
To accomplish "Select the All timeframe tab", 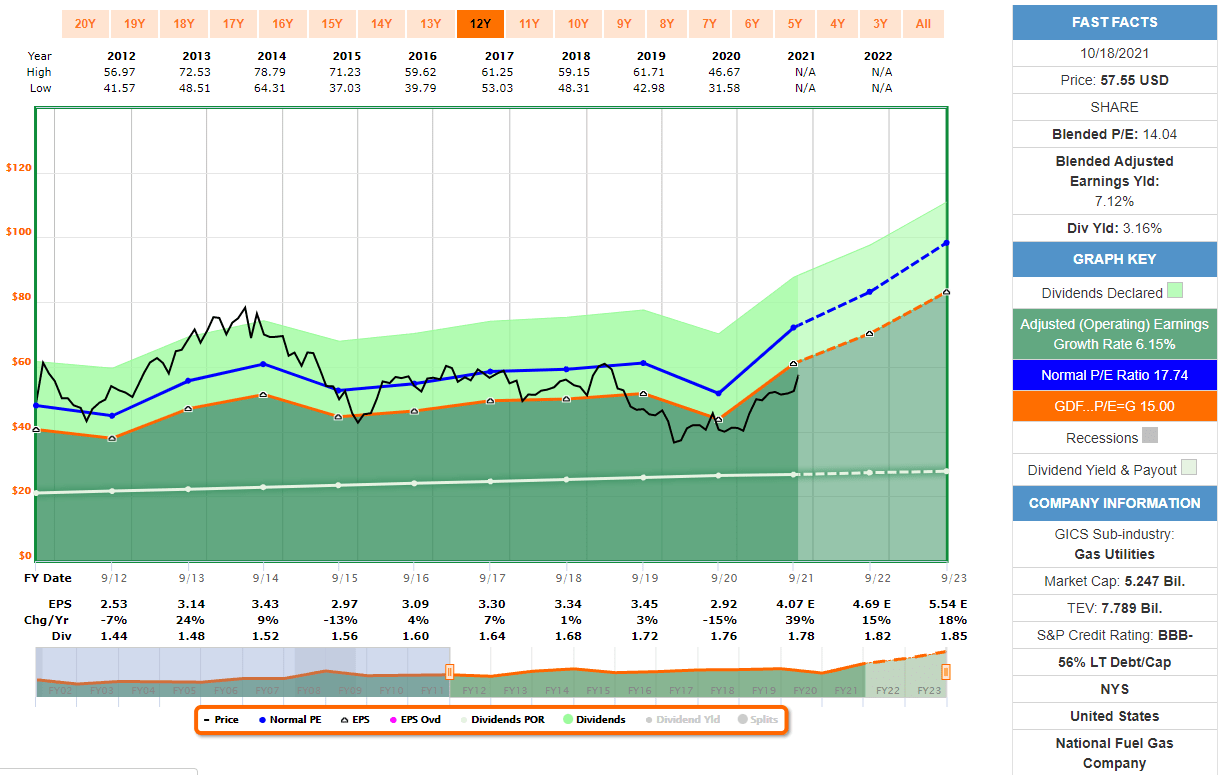I will 923,22.
